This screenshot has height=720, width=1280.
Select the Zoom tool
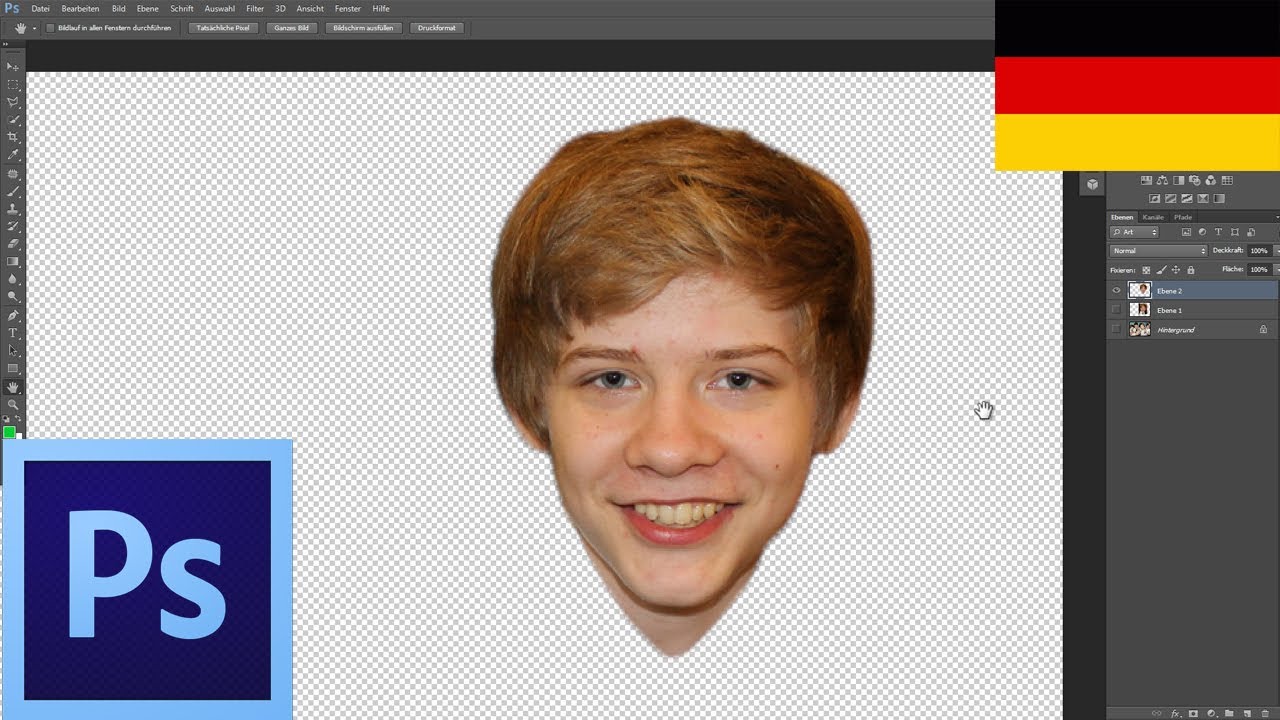point(13,404)
